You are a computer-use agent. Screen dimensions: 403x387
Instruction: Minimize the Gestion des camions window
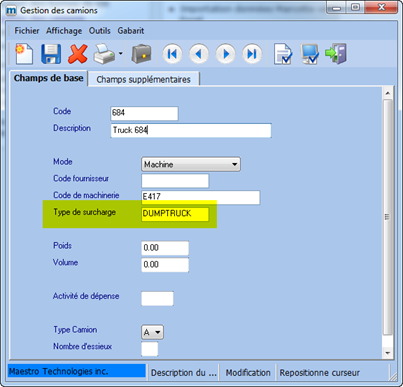click(337, 7)
